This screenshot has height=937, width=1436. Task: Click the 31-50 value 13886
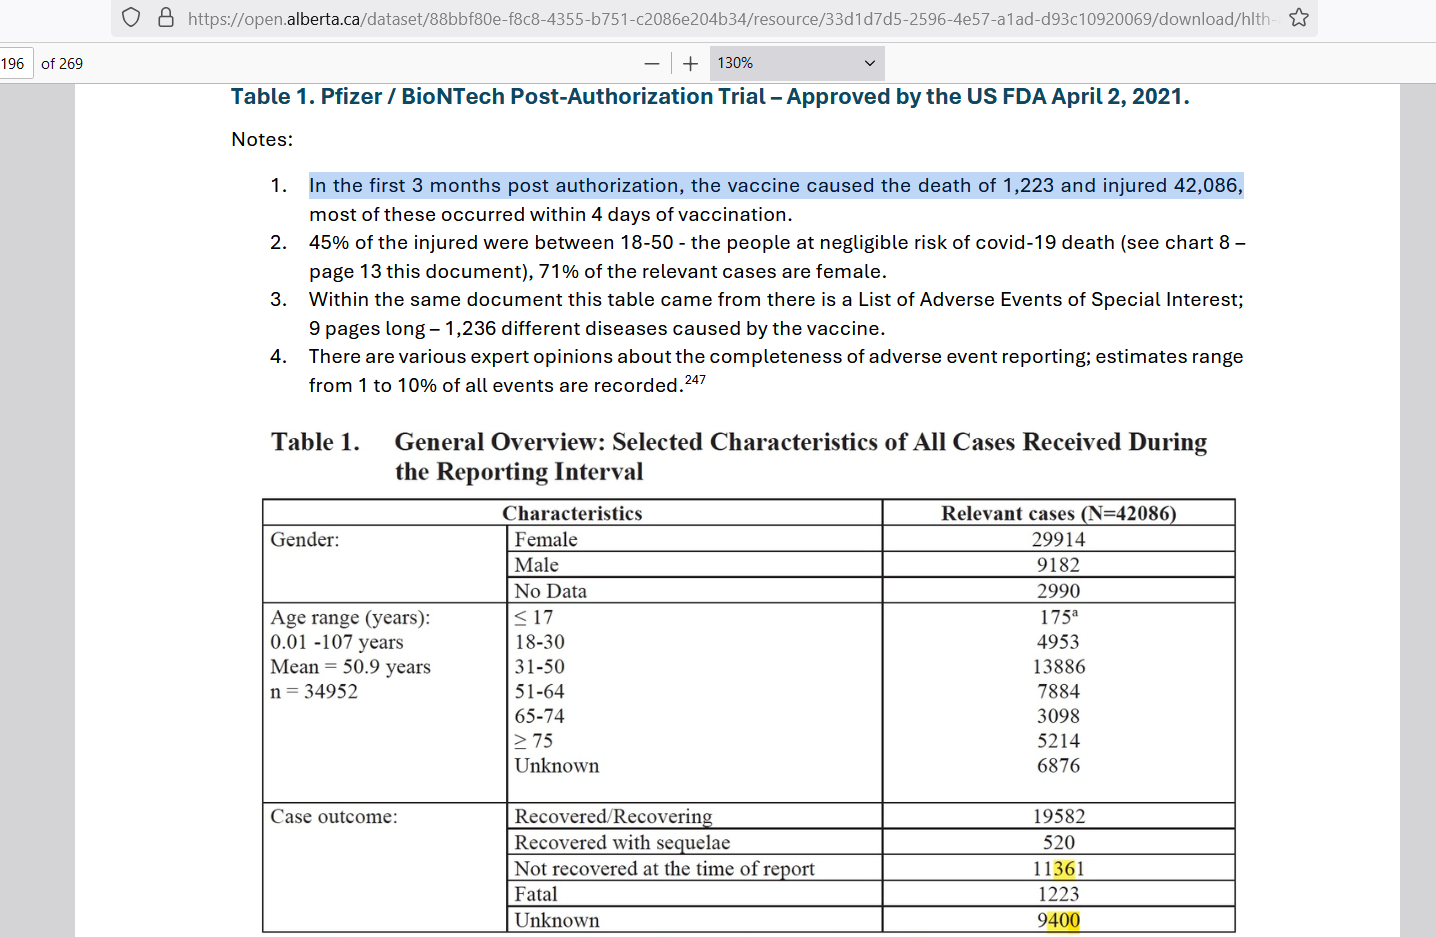[1058, 667]
